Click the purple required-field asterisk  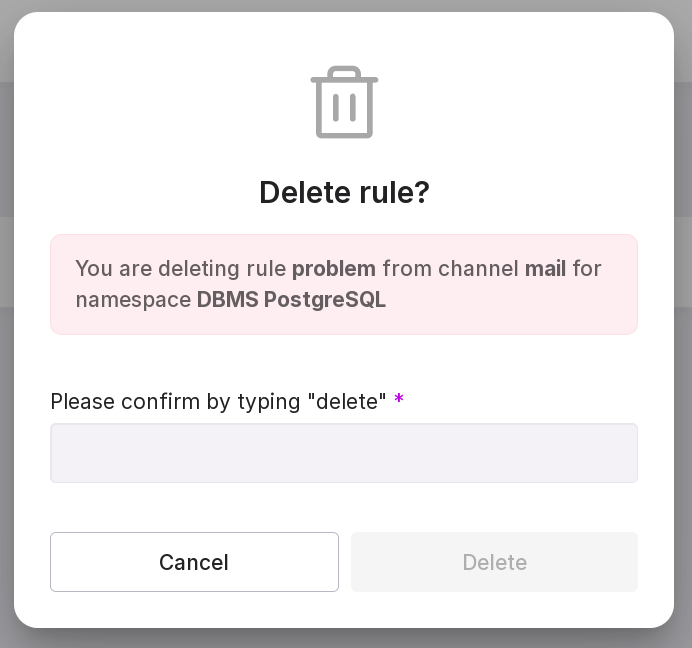399,400
